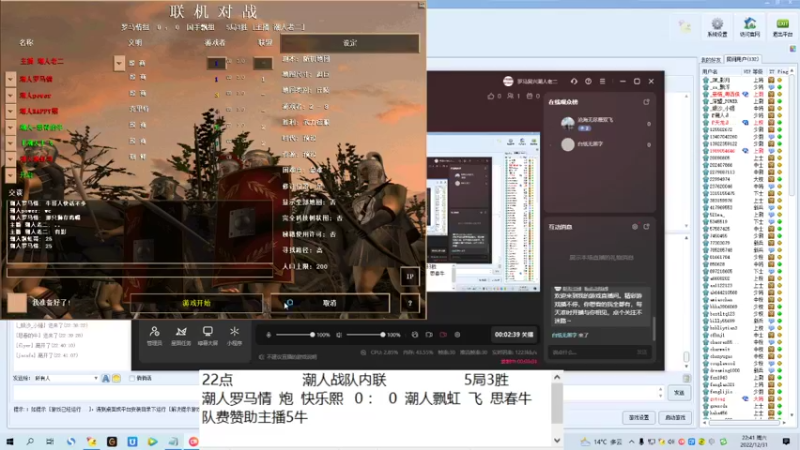Click the thumbs-up likes counter icon
This screenshot has width=800, height=450.
491,96
